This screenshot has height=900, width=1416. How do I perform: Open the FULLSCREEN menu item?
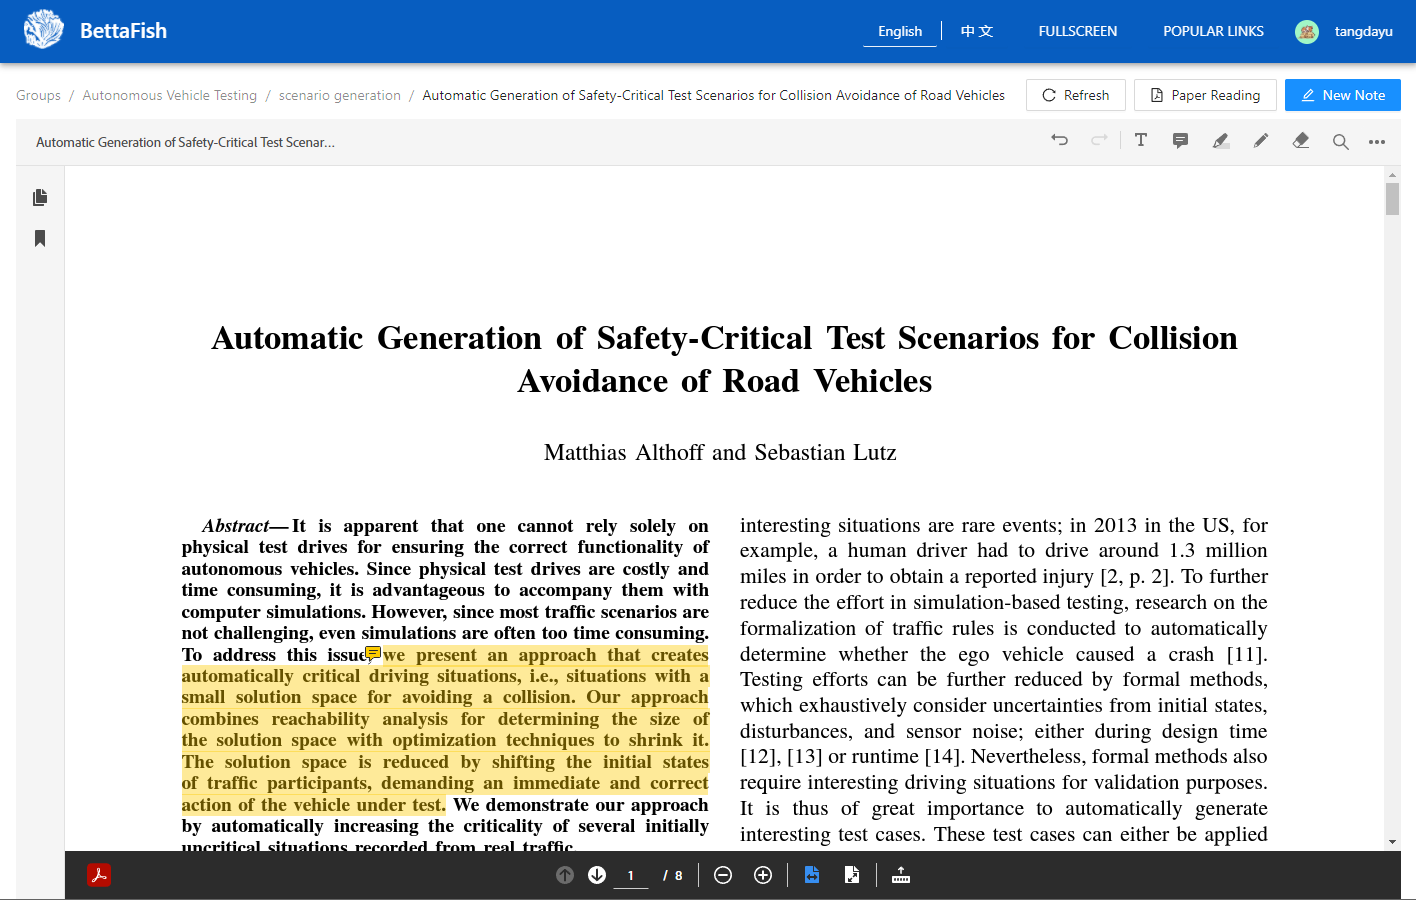[x=1078, y=31]
